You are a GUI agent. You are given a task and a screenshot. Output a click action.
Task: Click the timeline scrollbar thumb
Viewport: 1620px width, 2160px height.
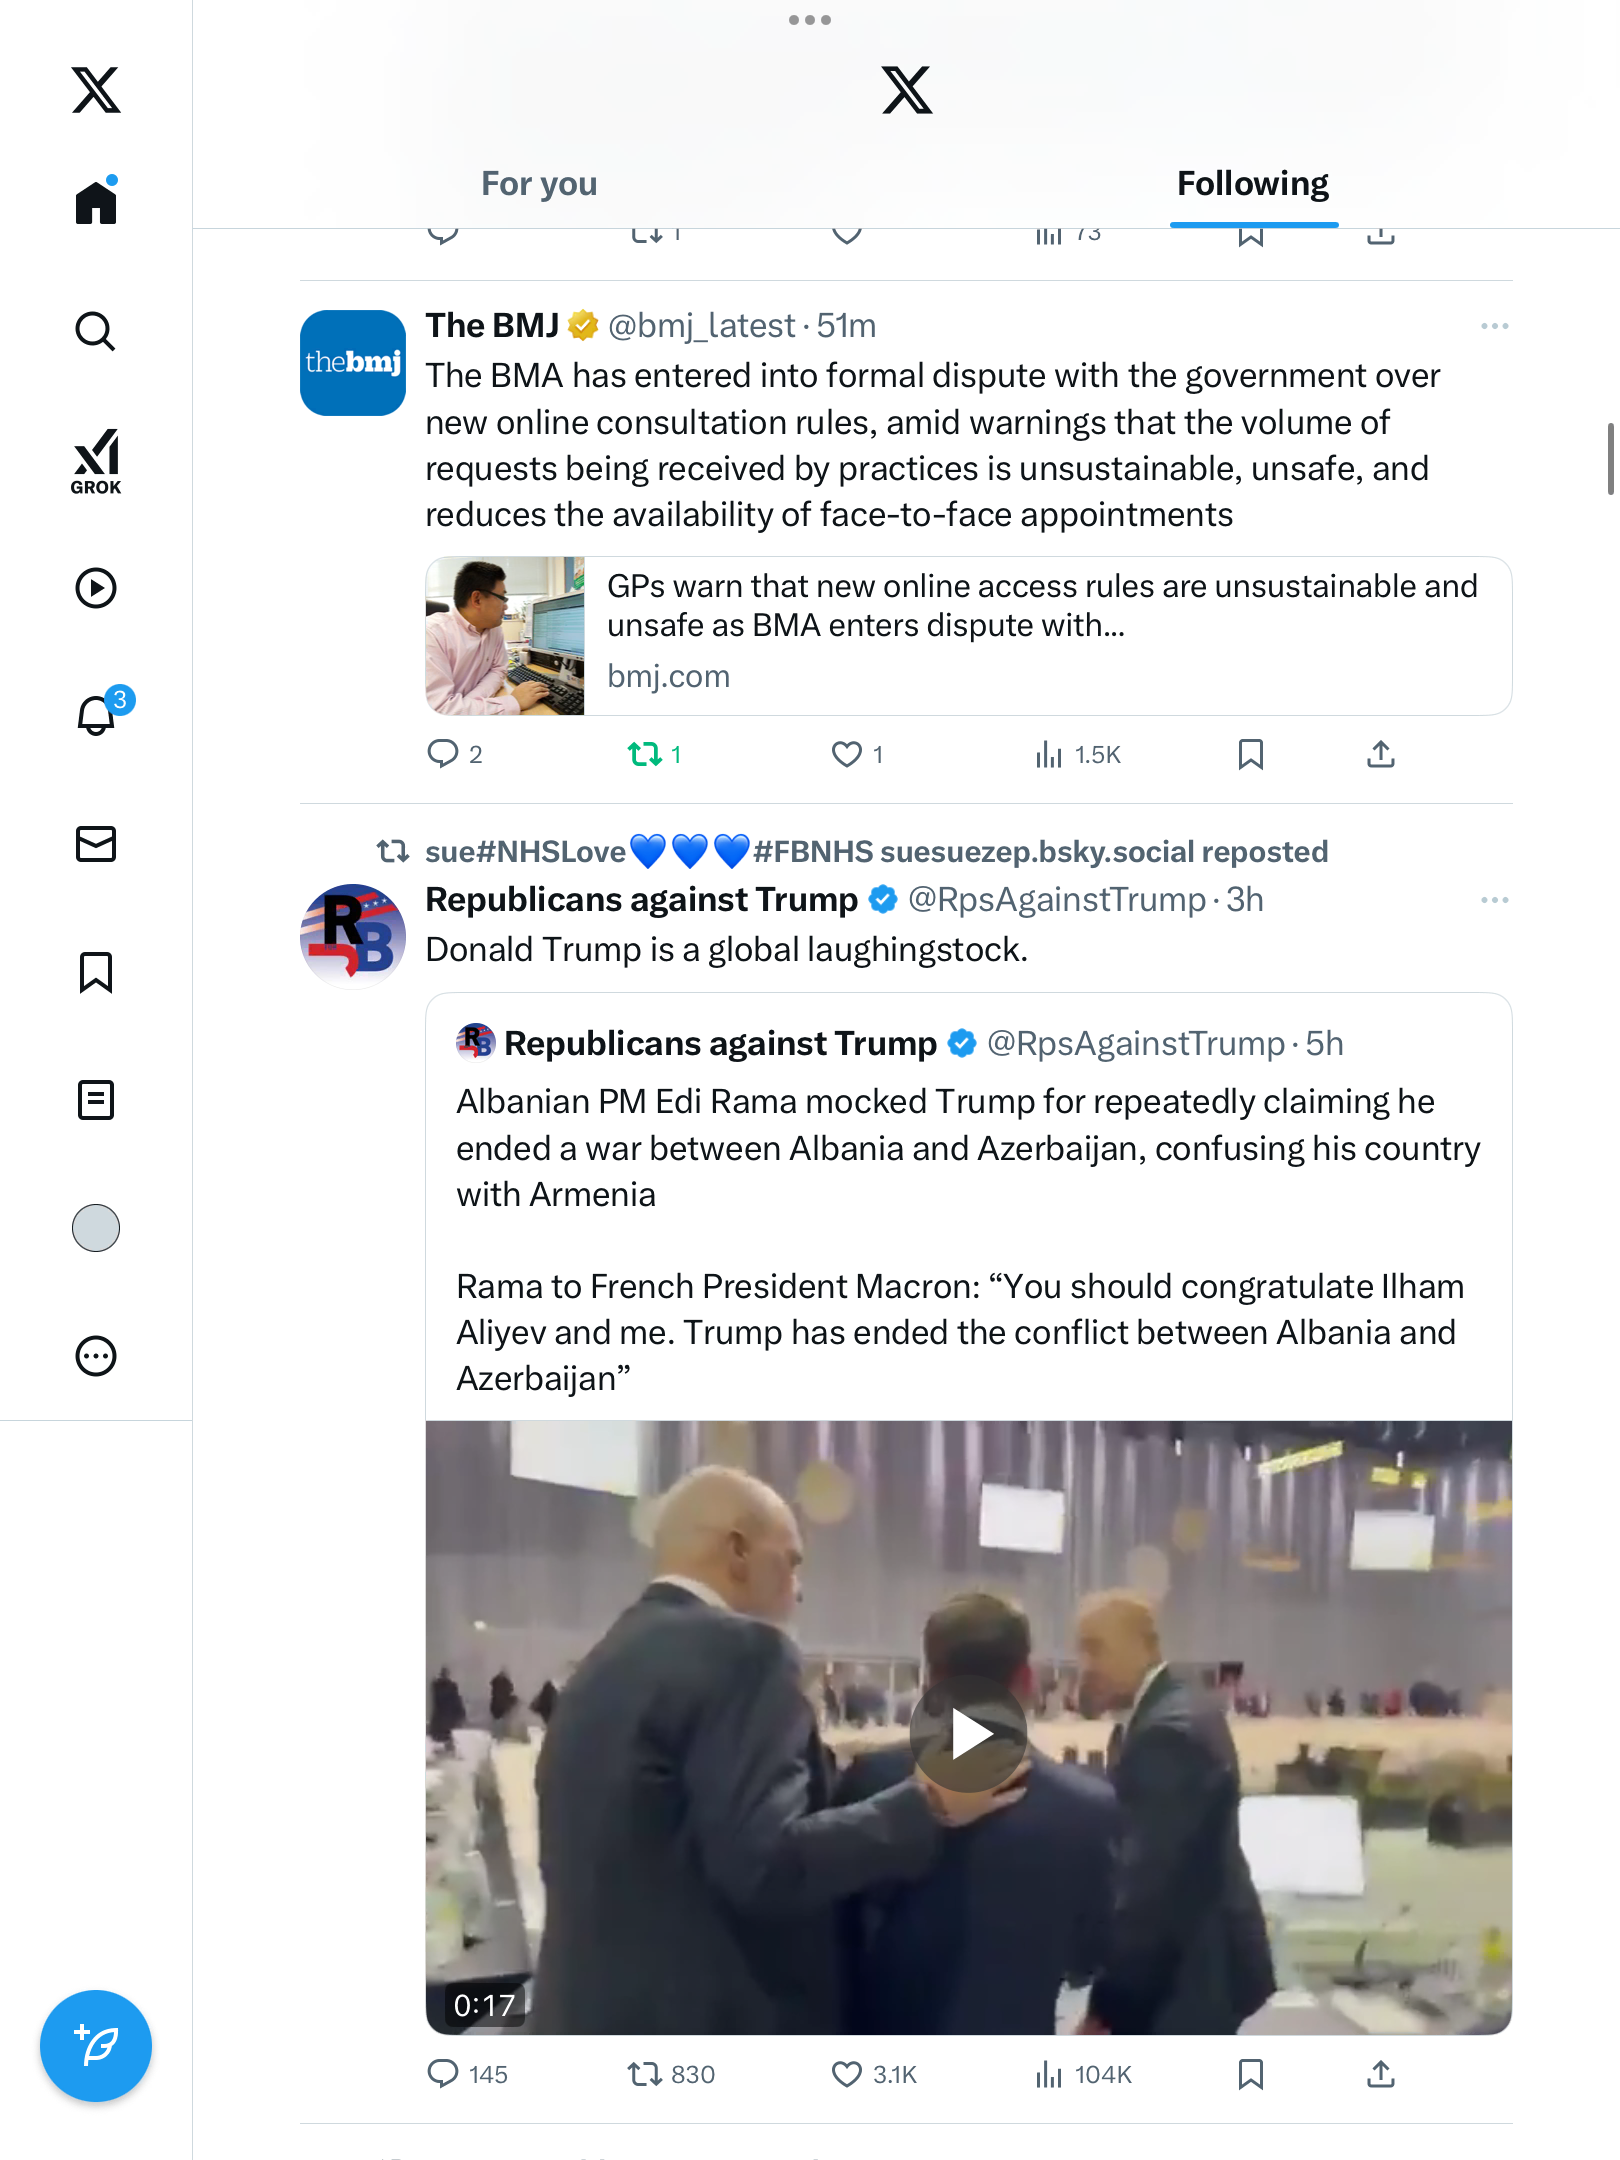pyautogui.click(x=1610, y=459)
